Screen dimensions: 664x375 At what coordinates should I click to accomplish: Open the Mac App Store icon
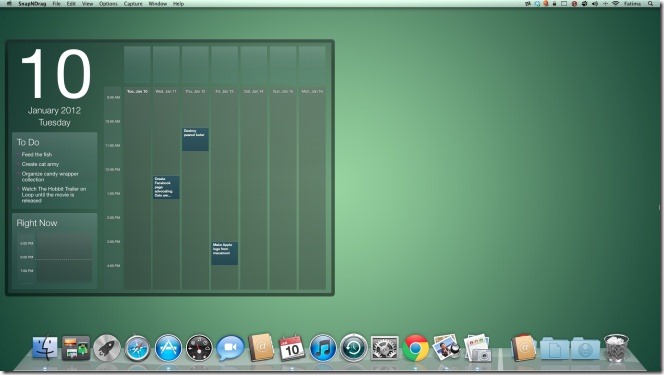tap(168, 348)
